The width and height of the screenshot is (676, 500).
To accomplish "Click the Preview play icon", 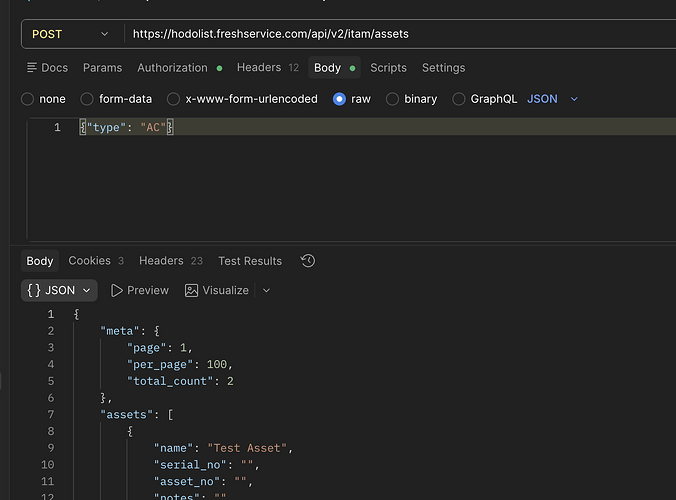I will click(x=116, y=291).
